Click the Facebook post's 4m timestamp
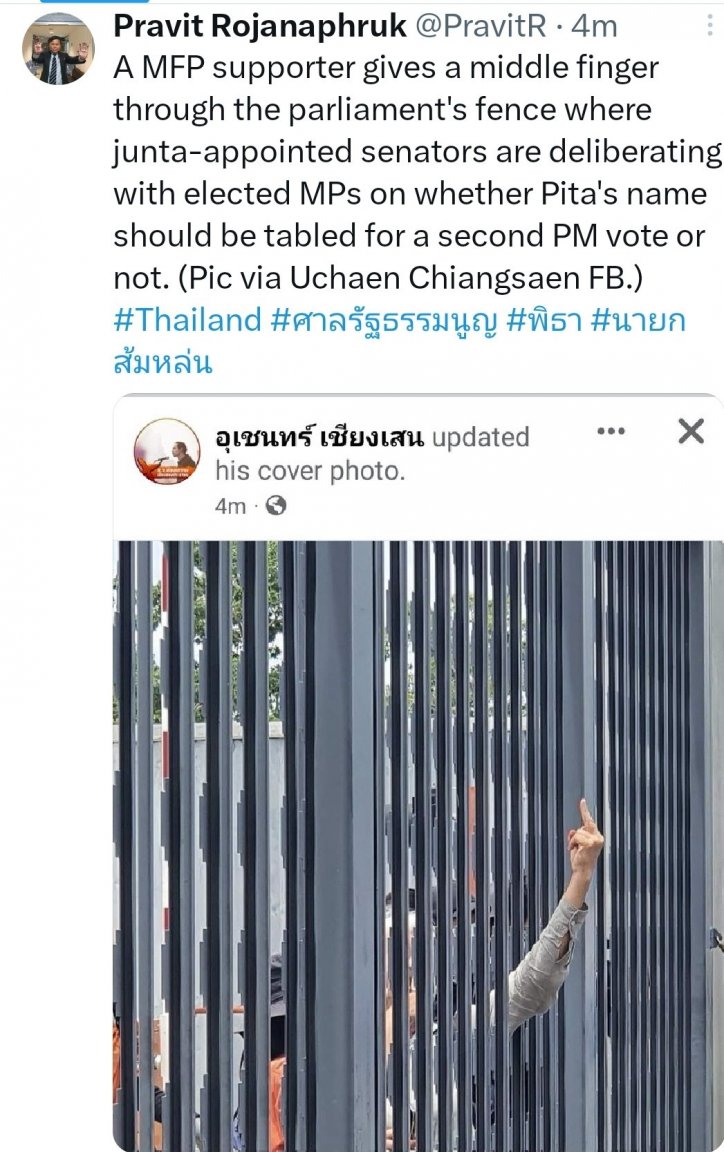The image size is (724, 1152). pos(230,506)
